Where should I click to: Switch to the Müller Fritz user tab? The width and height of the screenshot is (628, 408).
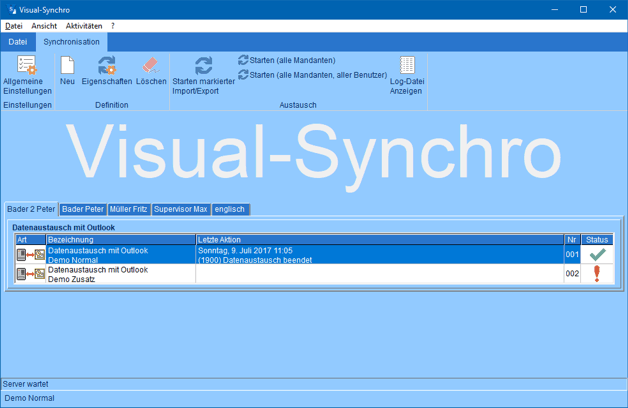point(129,209)
